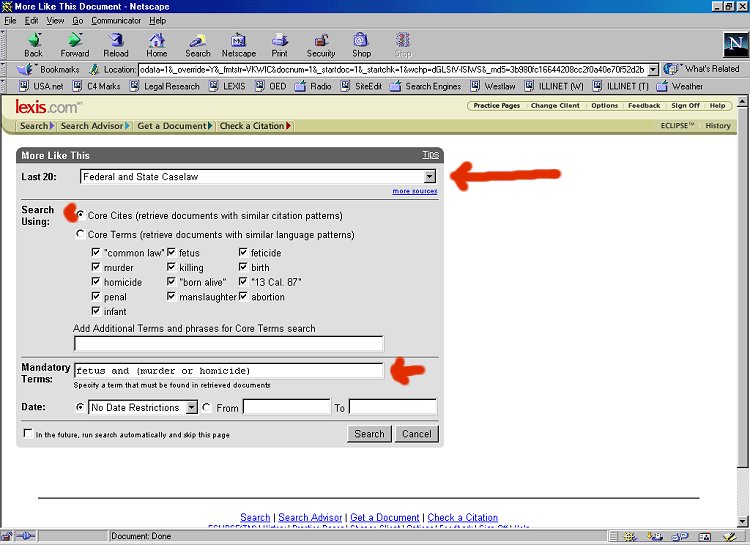Click the Additional Terms input field
The image size is (750, 545).
229,343
